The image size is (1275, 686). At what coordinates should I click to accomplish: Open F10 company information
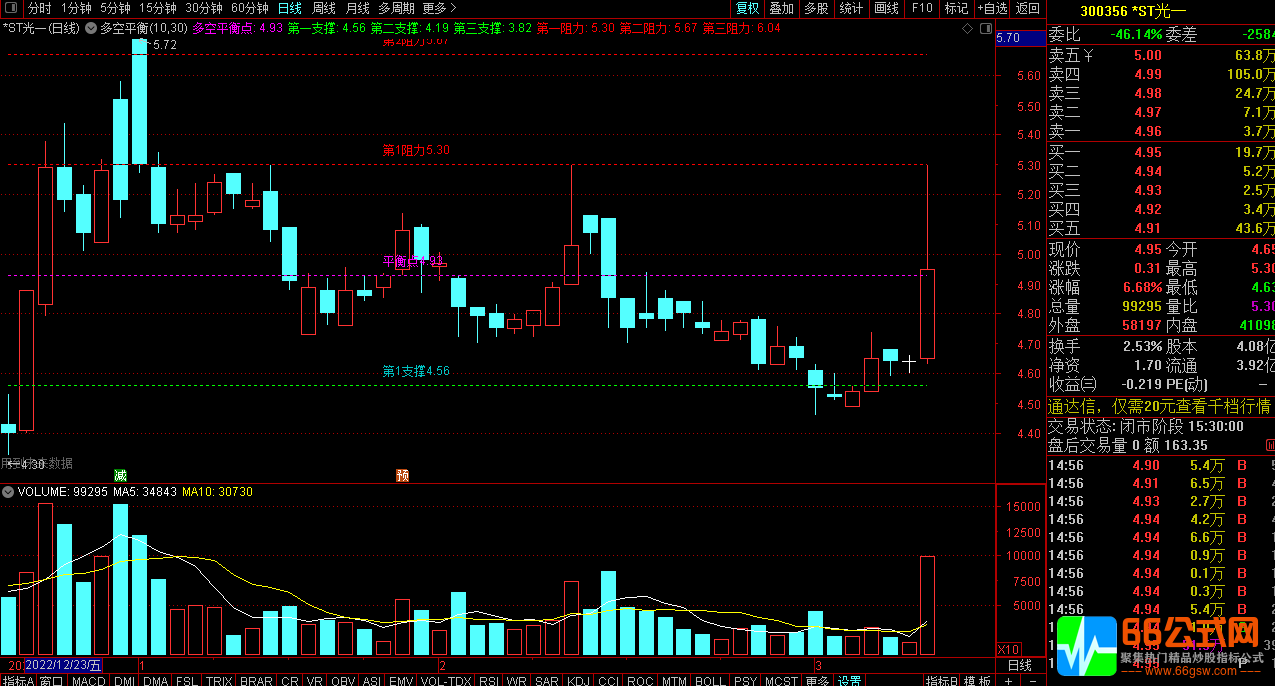click(x=922, y=8)
